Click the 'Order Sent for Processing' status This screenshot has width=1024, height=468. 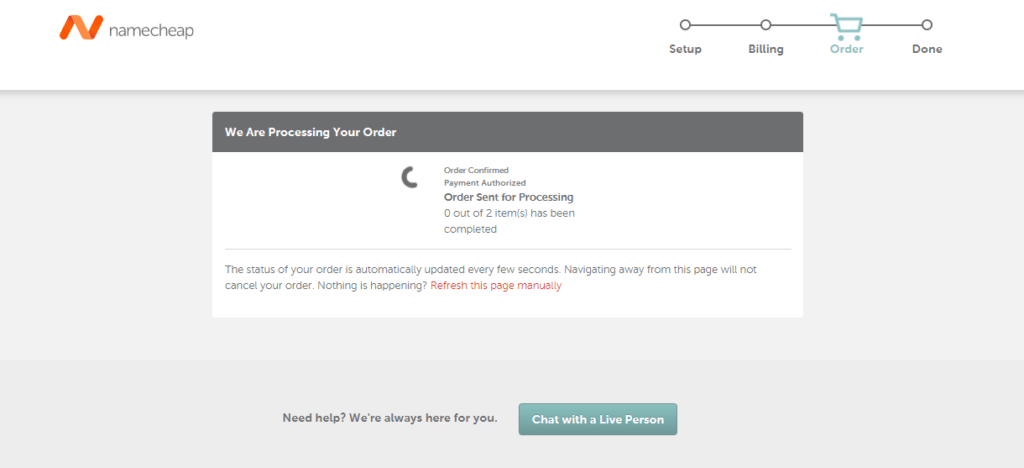click(x=508, y=197)
